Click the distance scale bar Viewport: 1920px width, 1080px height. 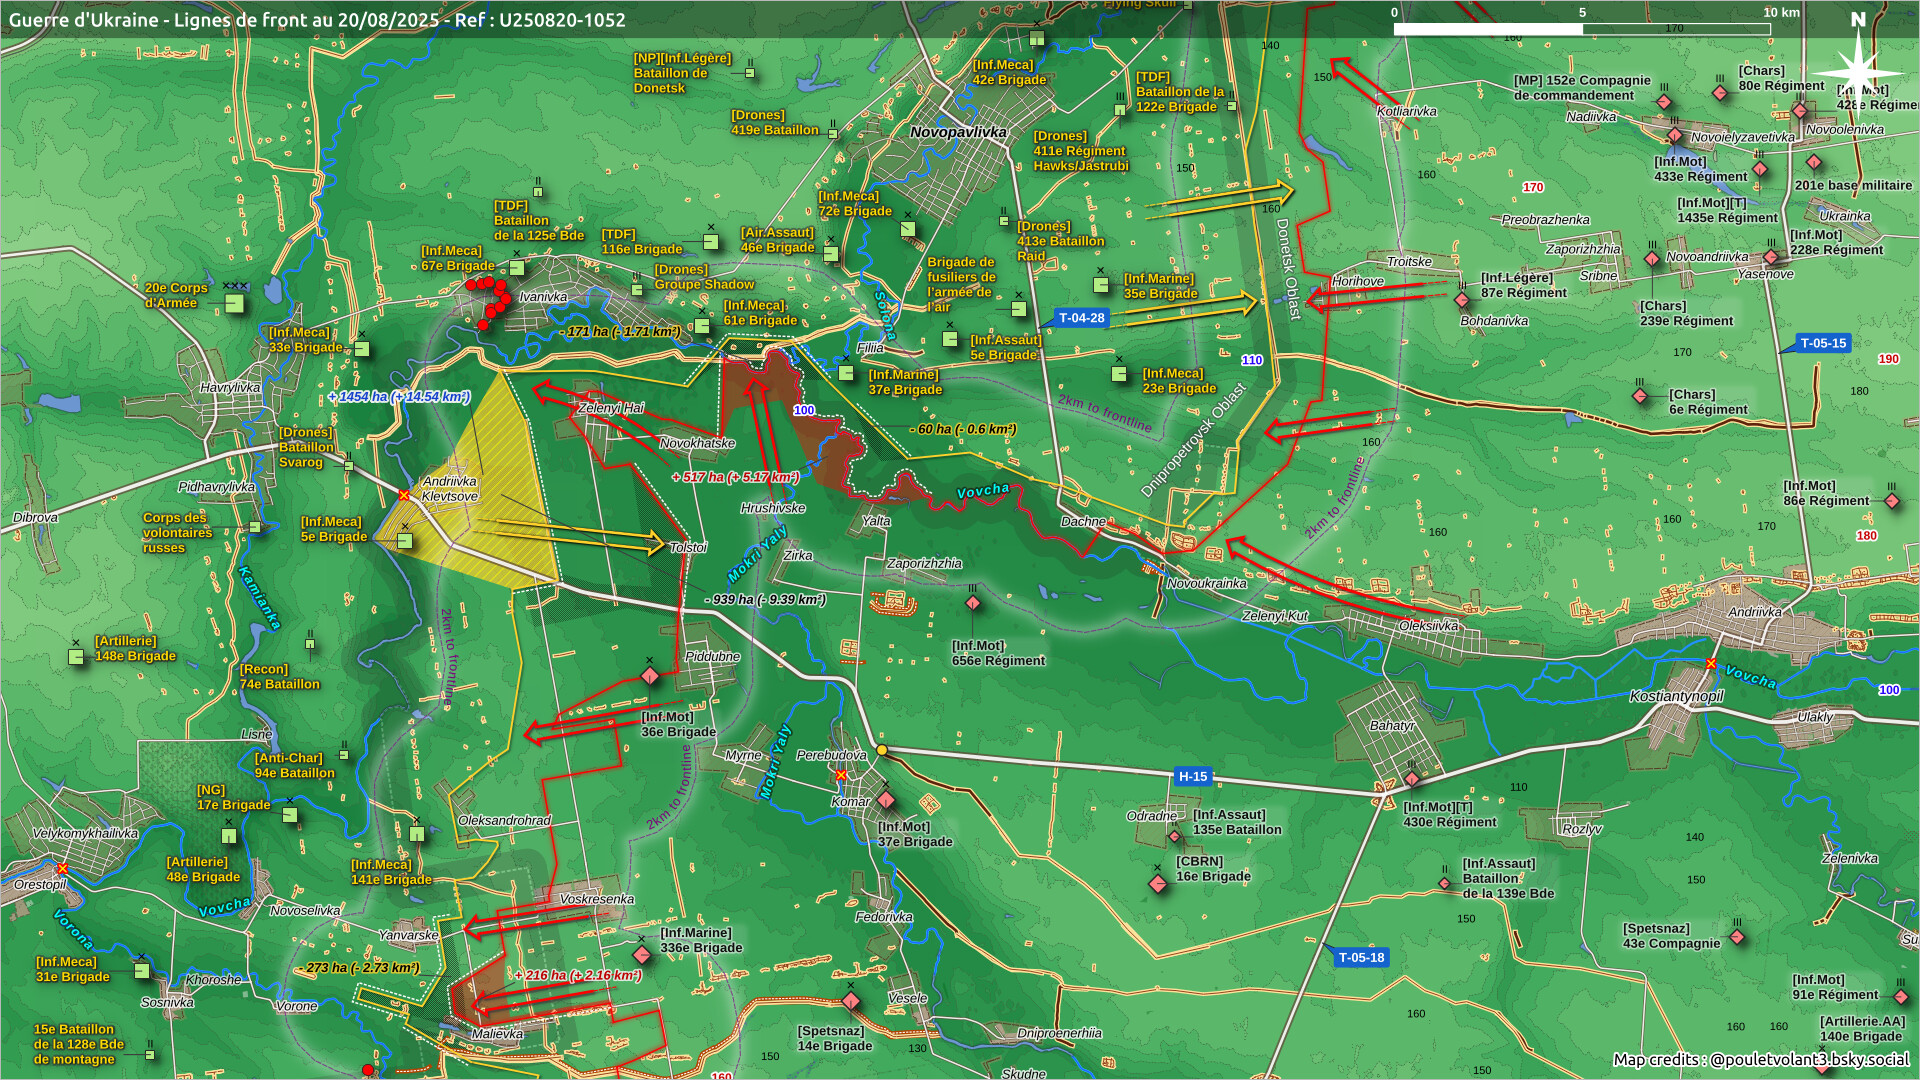[x=1581, y=29]
